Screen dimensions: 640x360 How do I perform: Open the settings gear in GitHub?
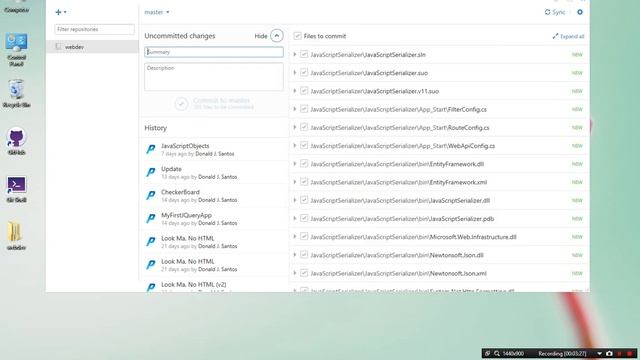click(580, 12)
